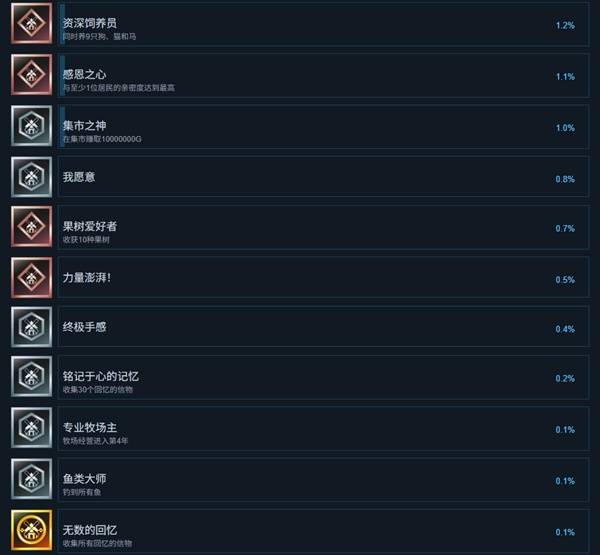
Task: Click the 0.8% value on 我愿意 row
Action: pos(565,179)
